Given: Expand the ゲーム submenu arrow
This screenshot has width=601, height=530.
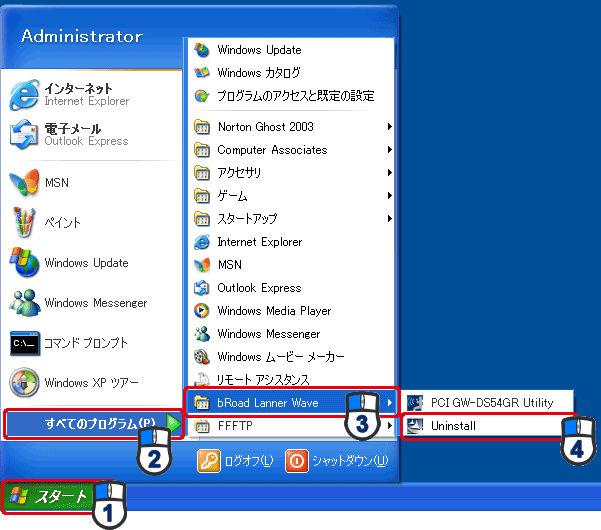Looking at the screenshot, I should pyautogui.click(x=389, y=195).
